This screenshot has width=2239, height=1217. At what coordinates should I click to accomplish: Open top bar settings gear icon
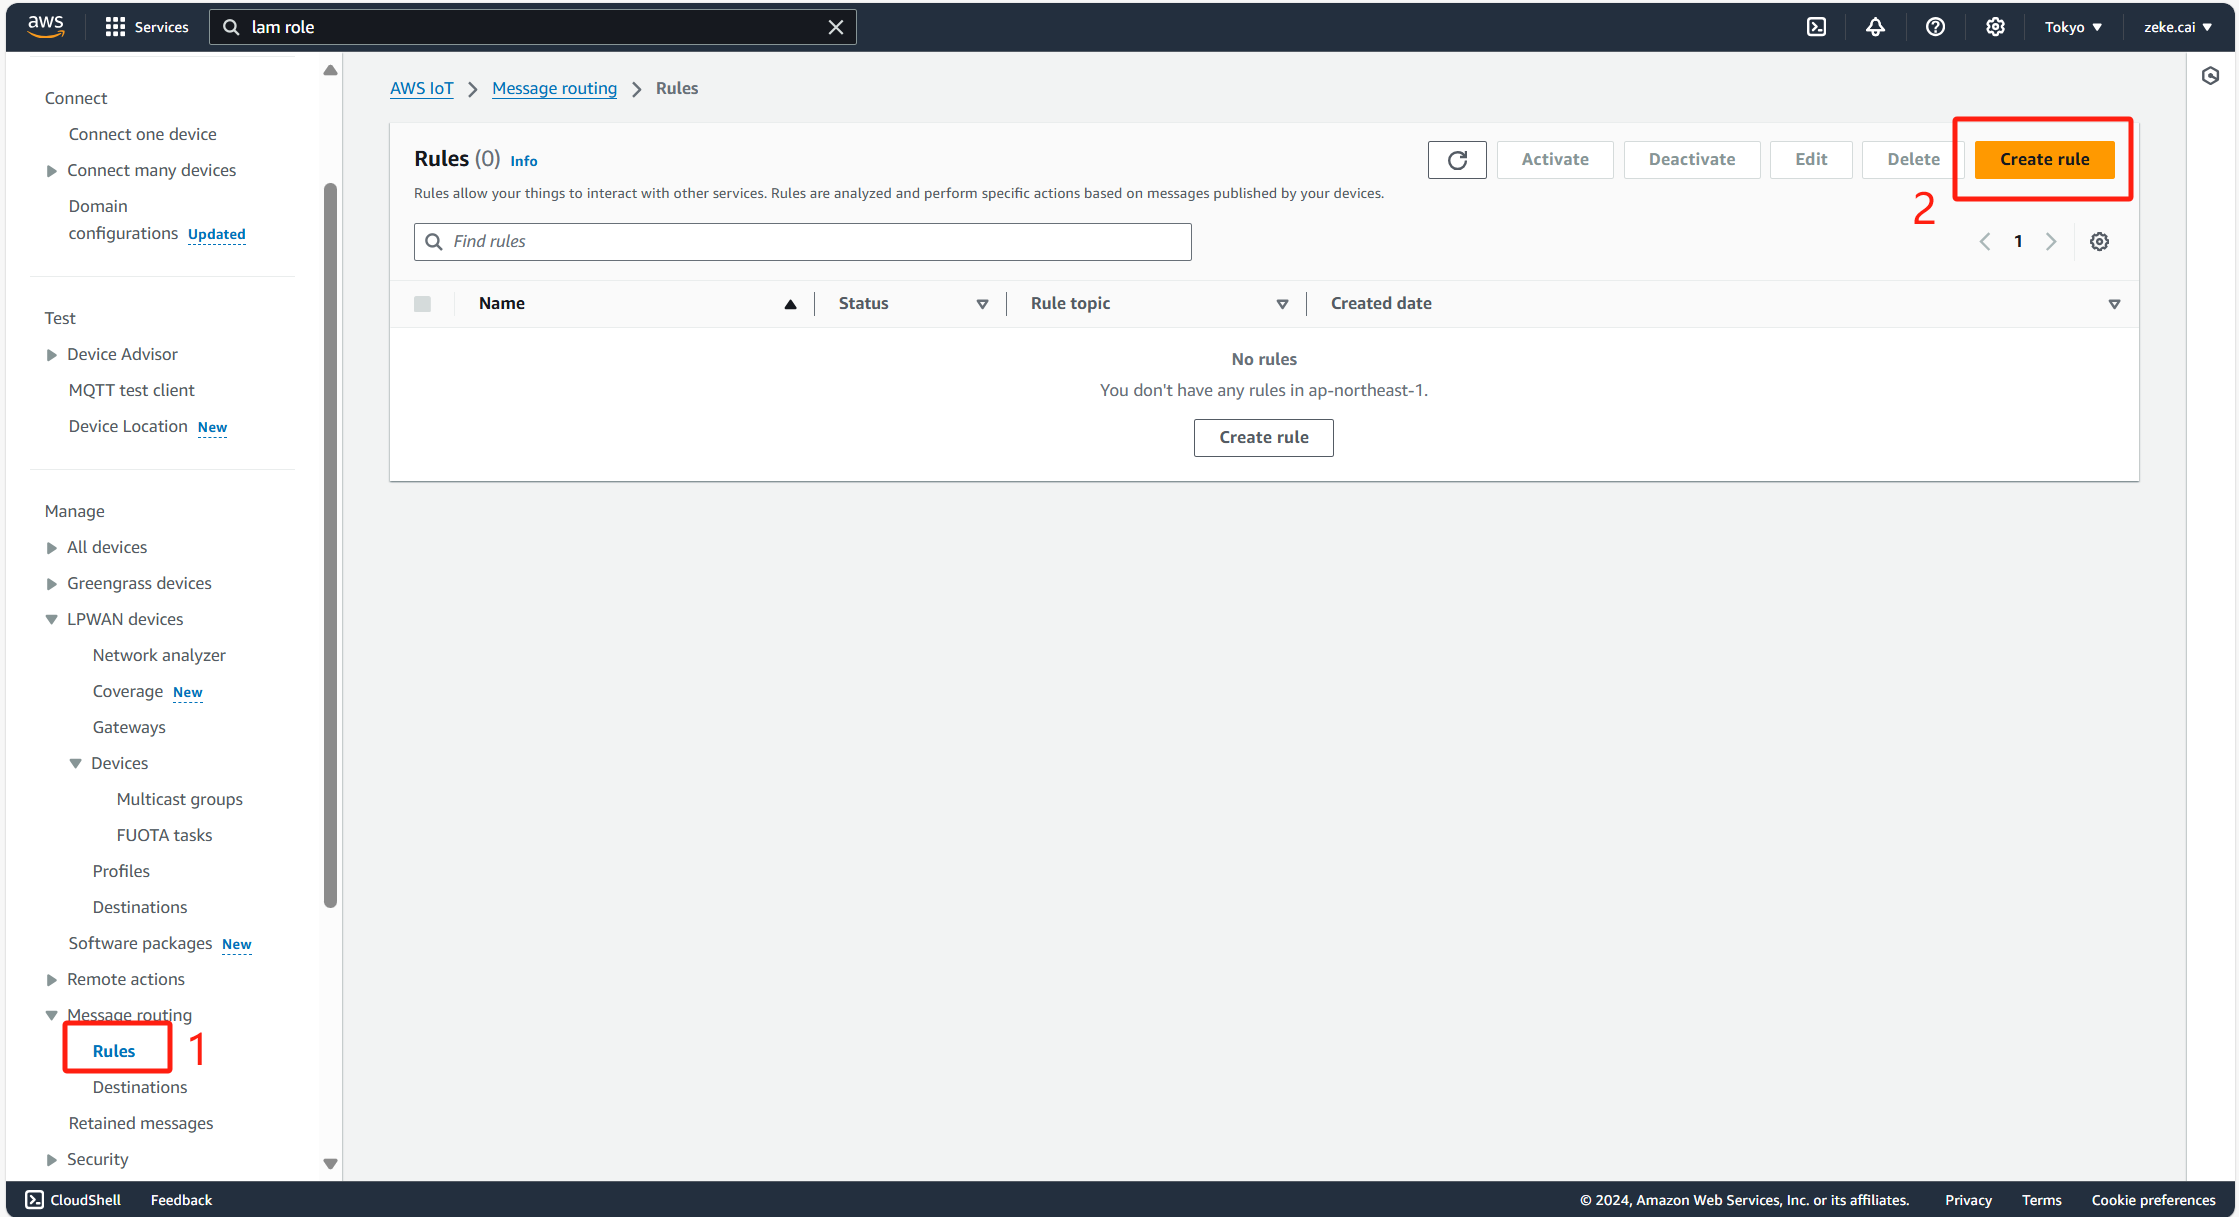click(1995, 27)
